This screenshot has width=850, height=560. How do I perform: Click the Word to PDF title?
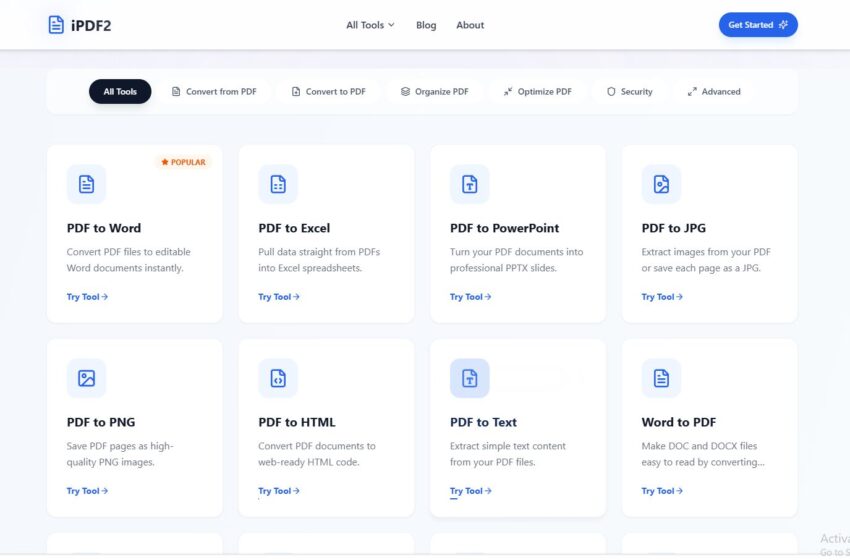coord(679,422)
